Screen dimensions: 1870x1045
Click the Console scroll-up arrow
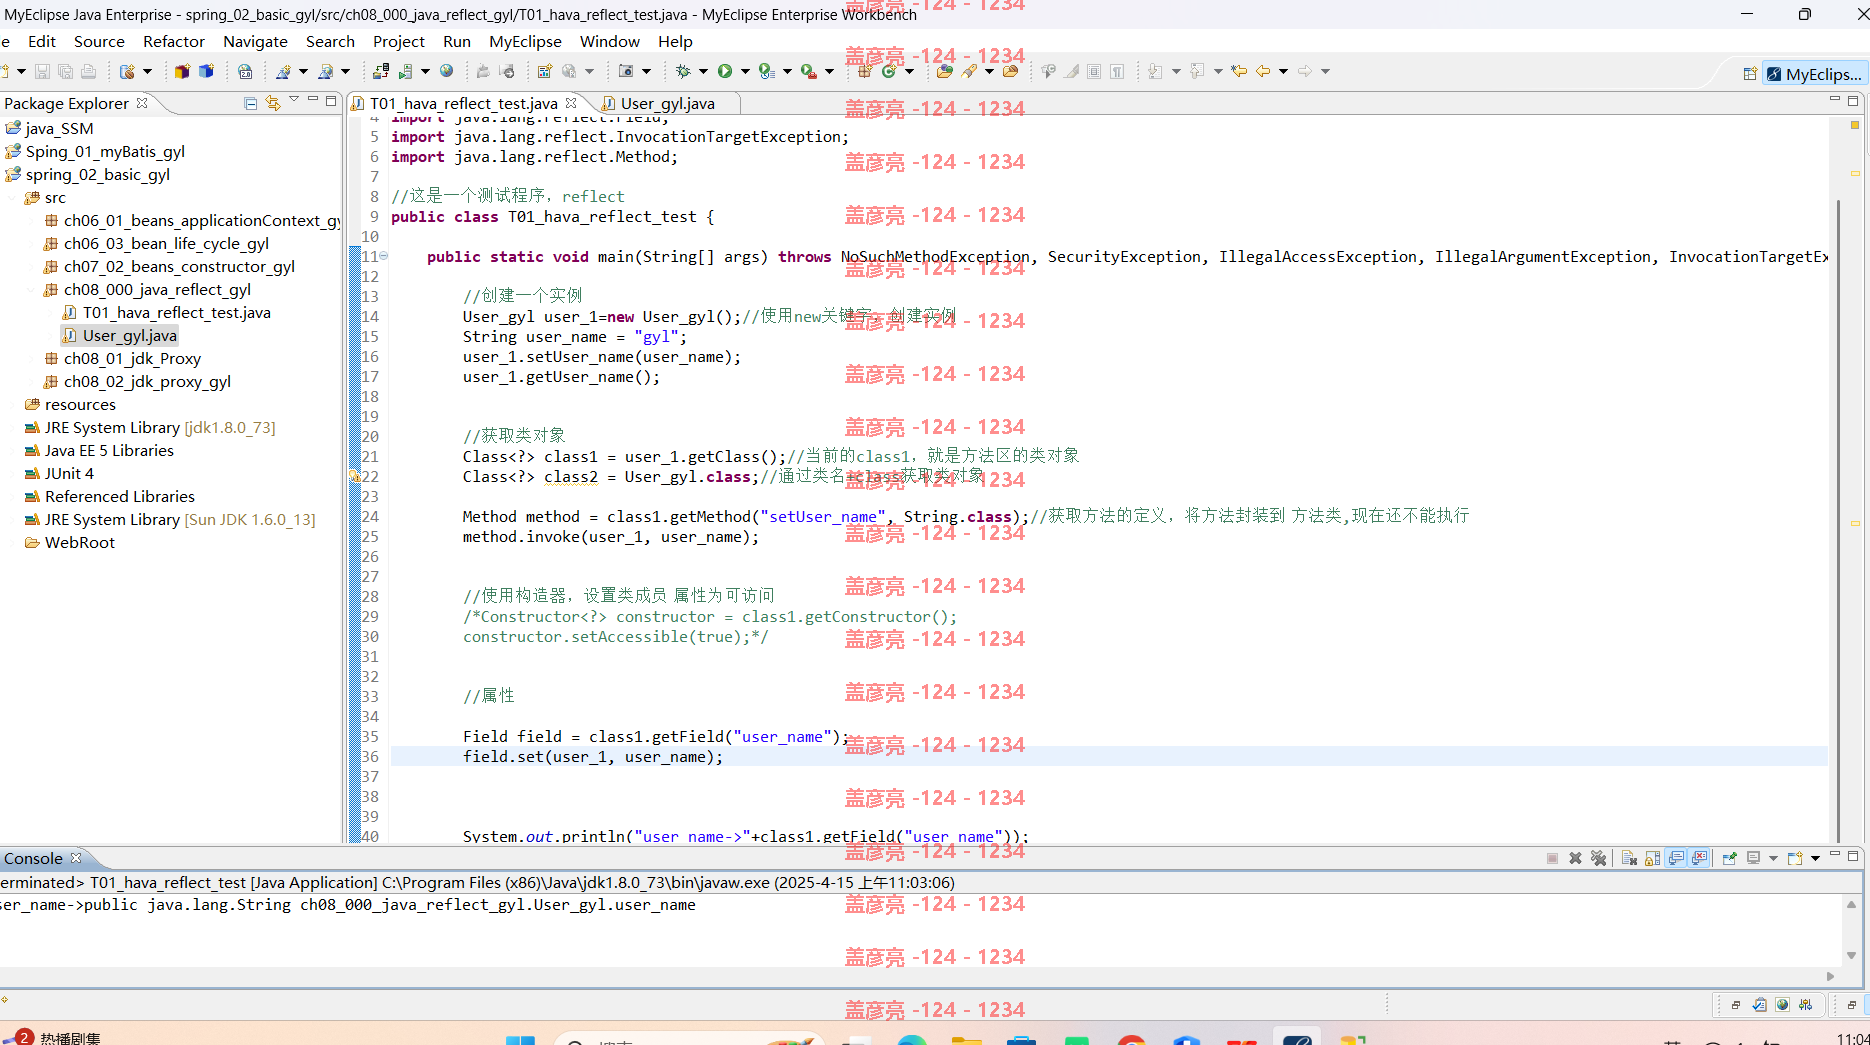tap(1851, 904)
